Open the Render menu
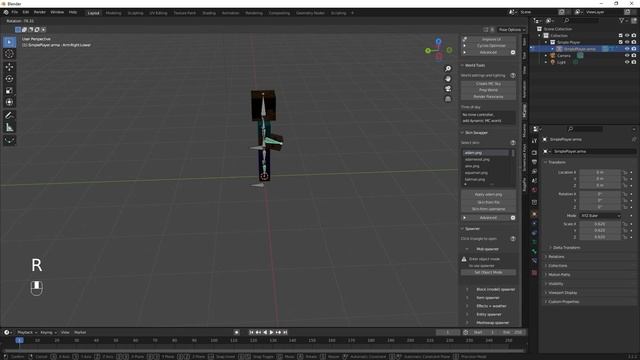The width and height of the screenshot is (640, 360). click(x=40, y=13)
